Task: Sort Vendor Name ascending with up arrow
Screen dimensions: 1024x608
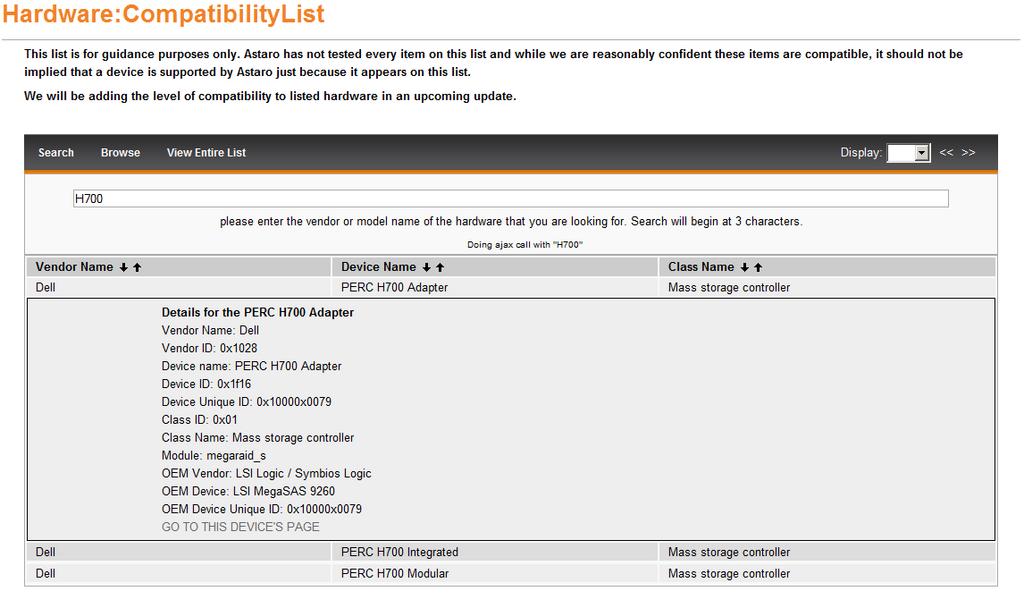Action: click(x=137, y=268)
